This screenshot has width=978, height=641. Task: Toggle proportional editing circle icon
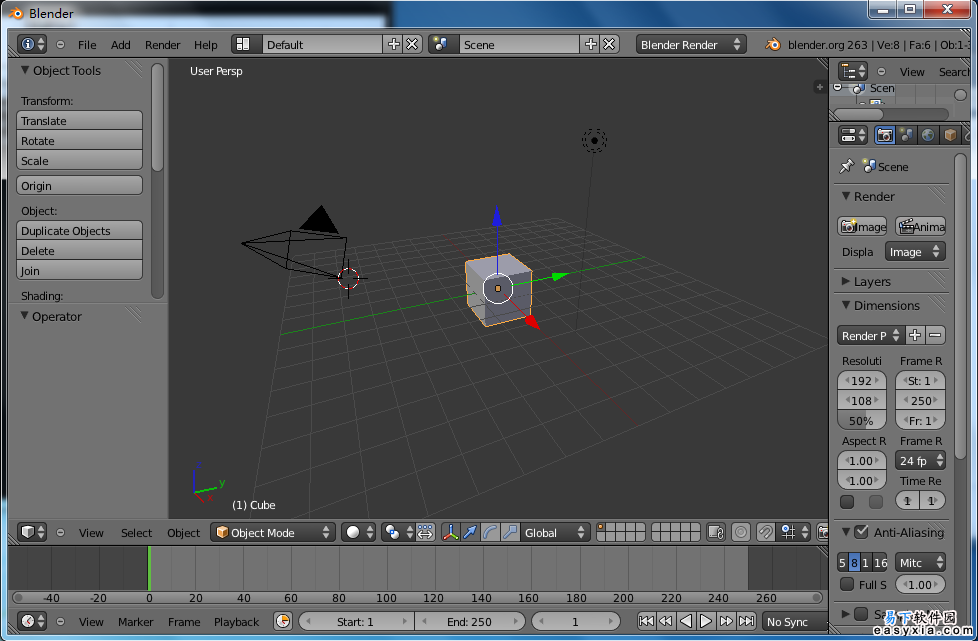point(740,533)
